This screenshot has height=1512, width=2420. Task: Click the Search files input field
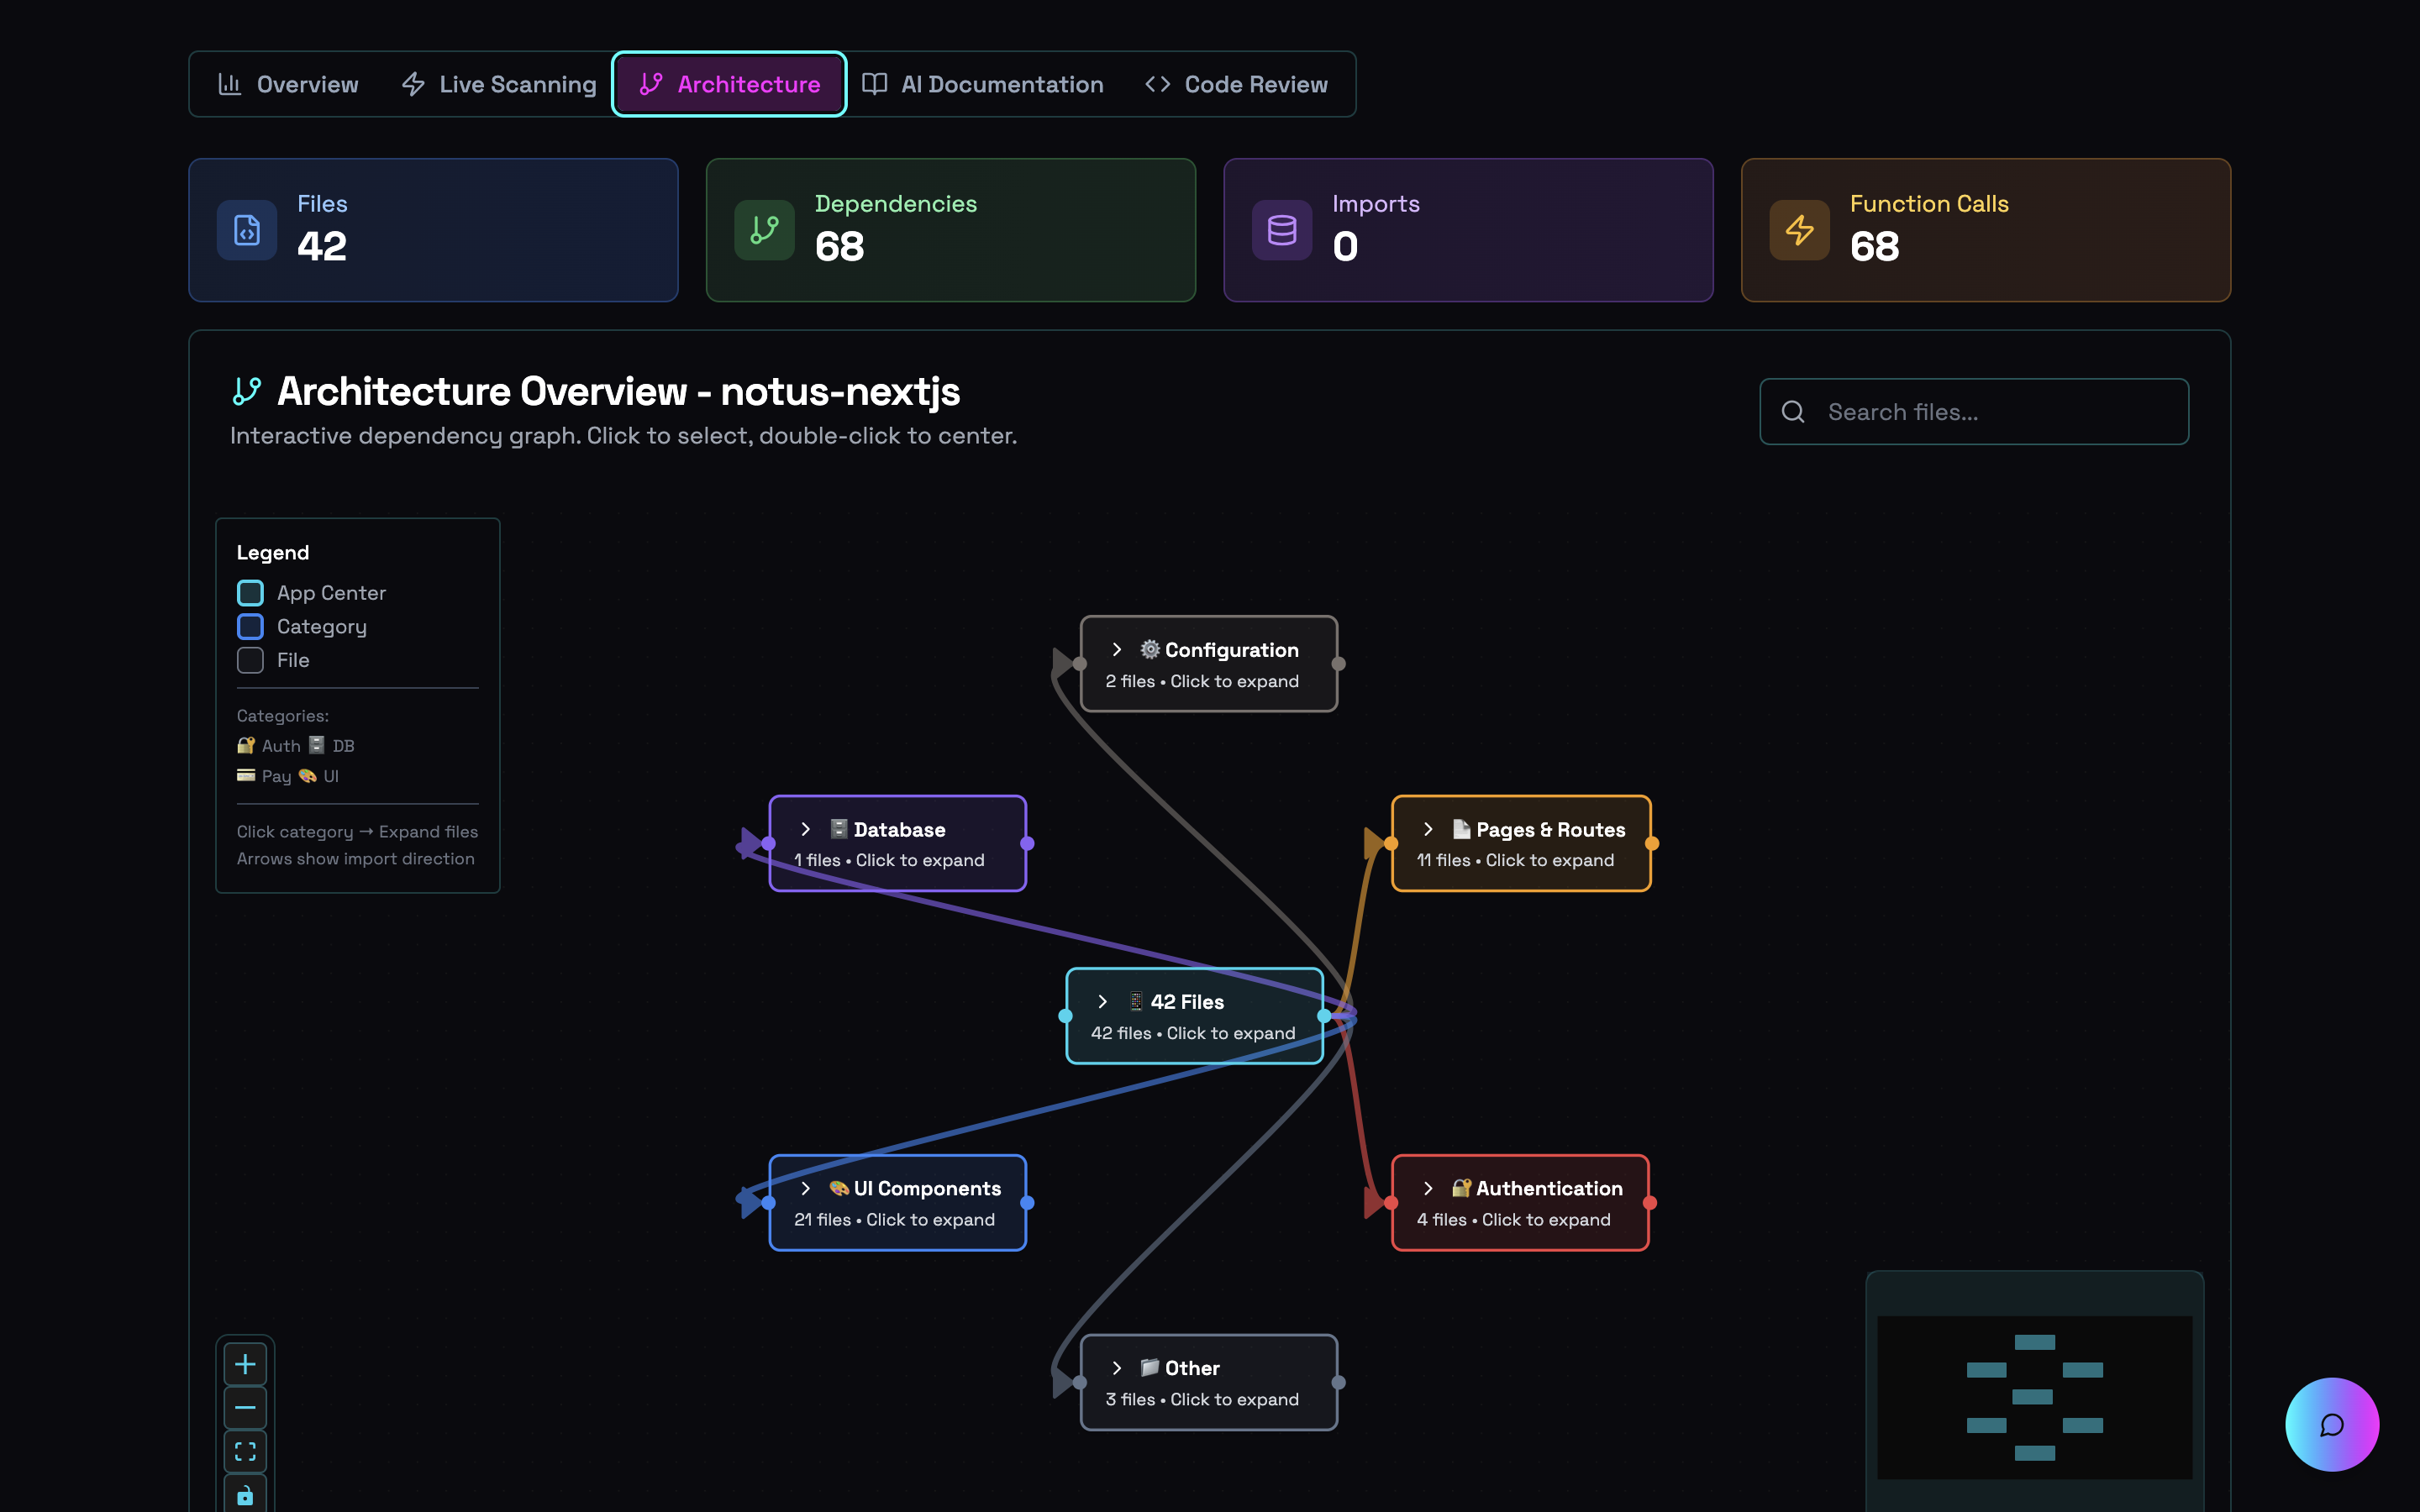point(1973,411)
